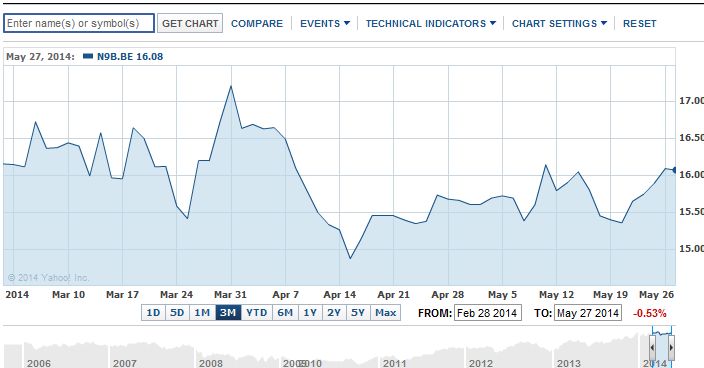Screen dimensions: 704x368
Task: Click the COMPARE link
Action: click(x=257, y=23)
